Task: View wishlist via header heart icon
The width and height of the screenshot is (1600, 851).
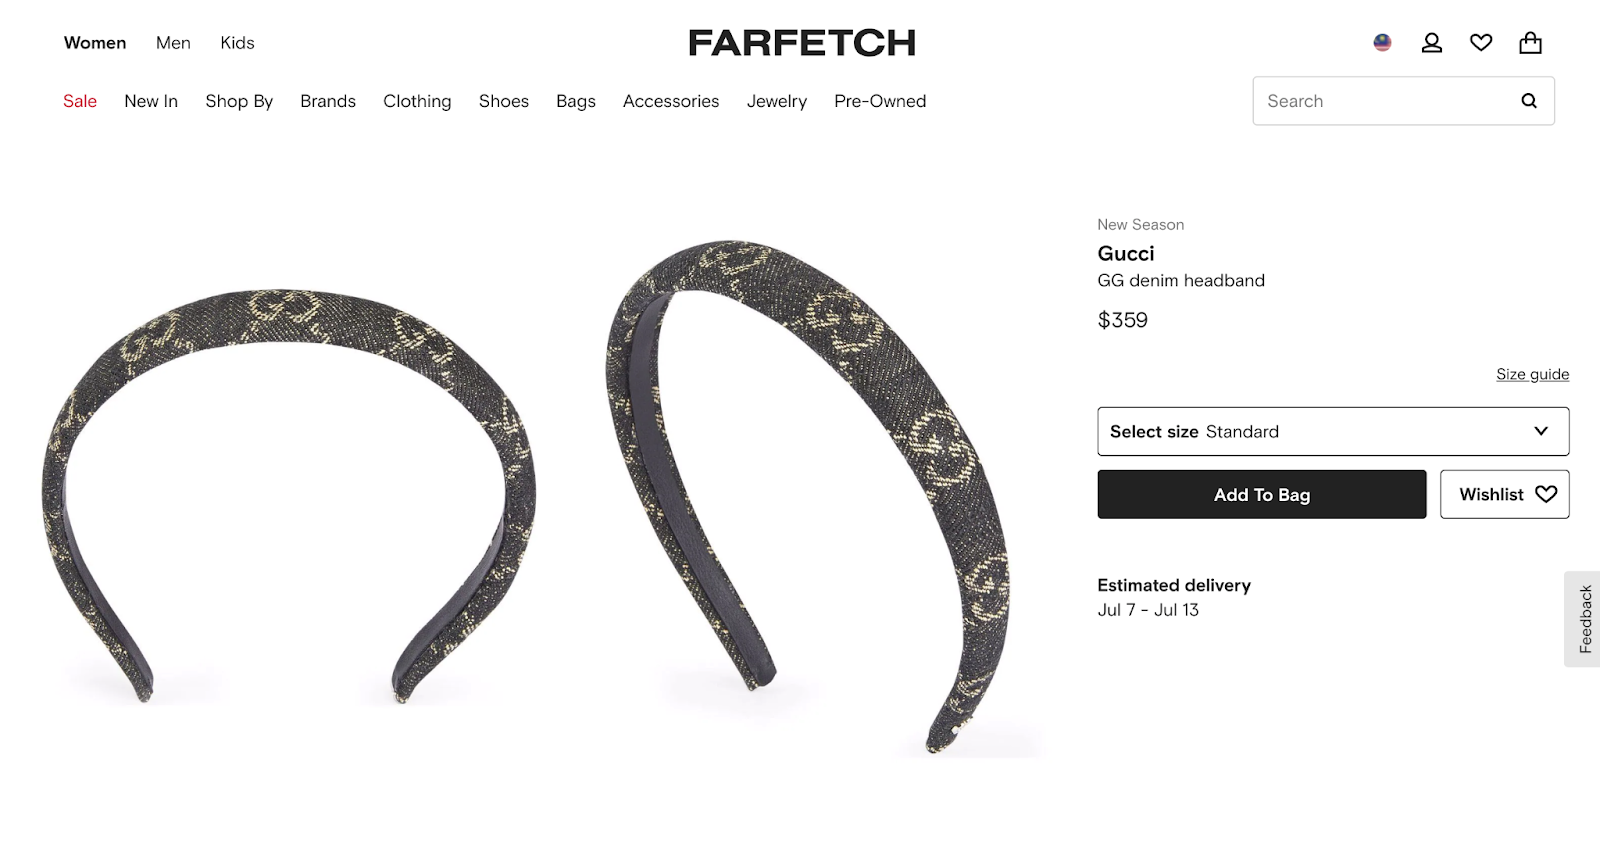Action: [1481, 43]
